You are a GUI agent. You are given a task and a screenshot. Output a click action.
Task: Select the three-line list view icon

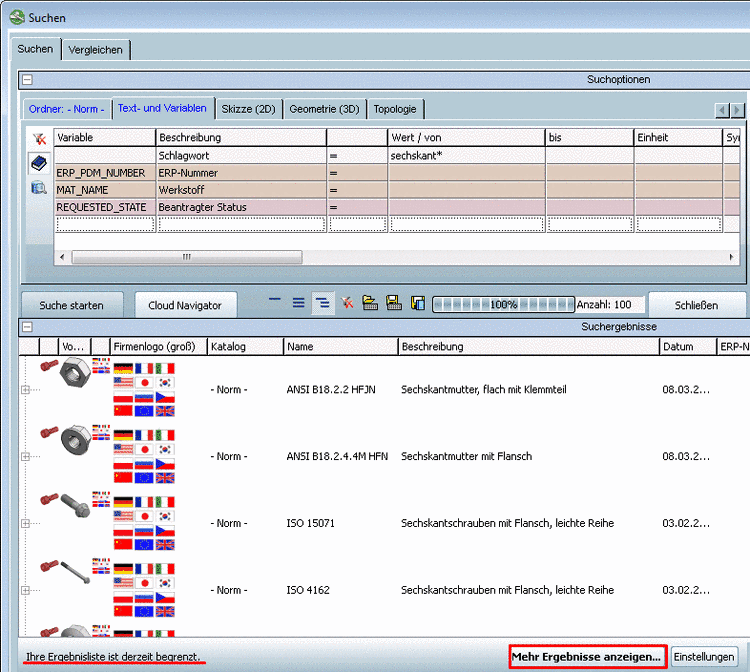pos(298,302)
